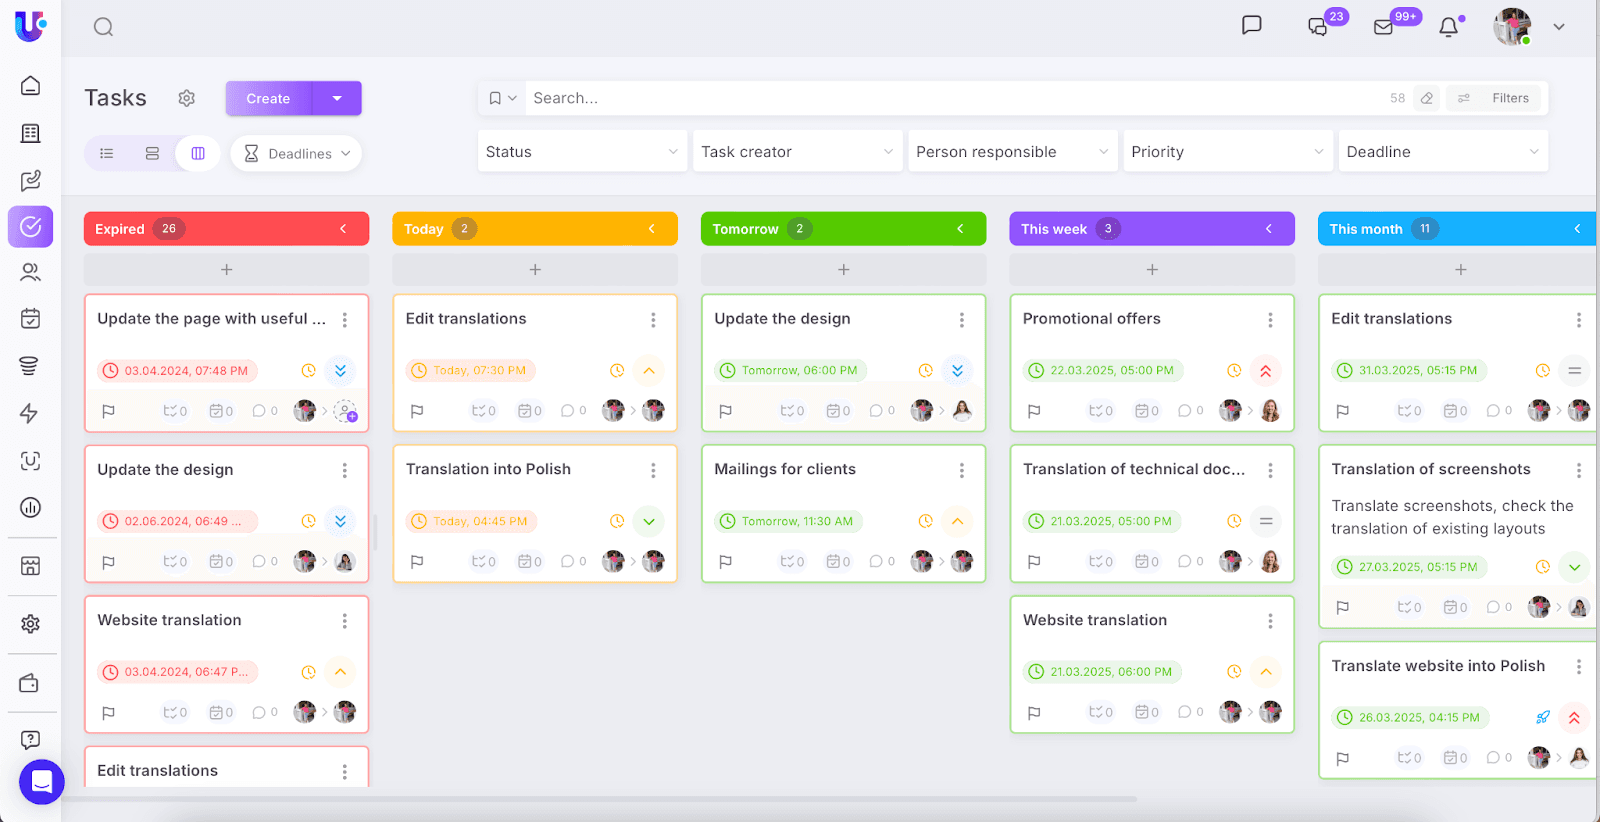Toggle the flag on Mailings for clients card
Image resolution: width=1600 pixels, height=822 pixels.
726,562
